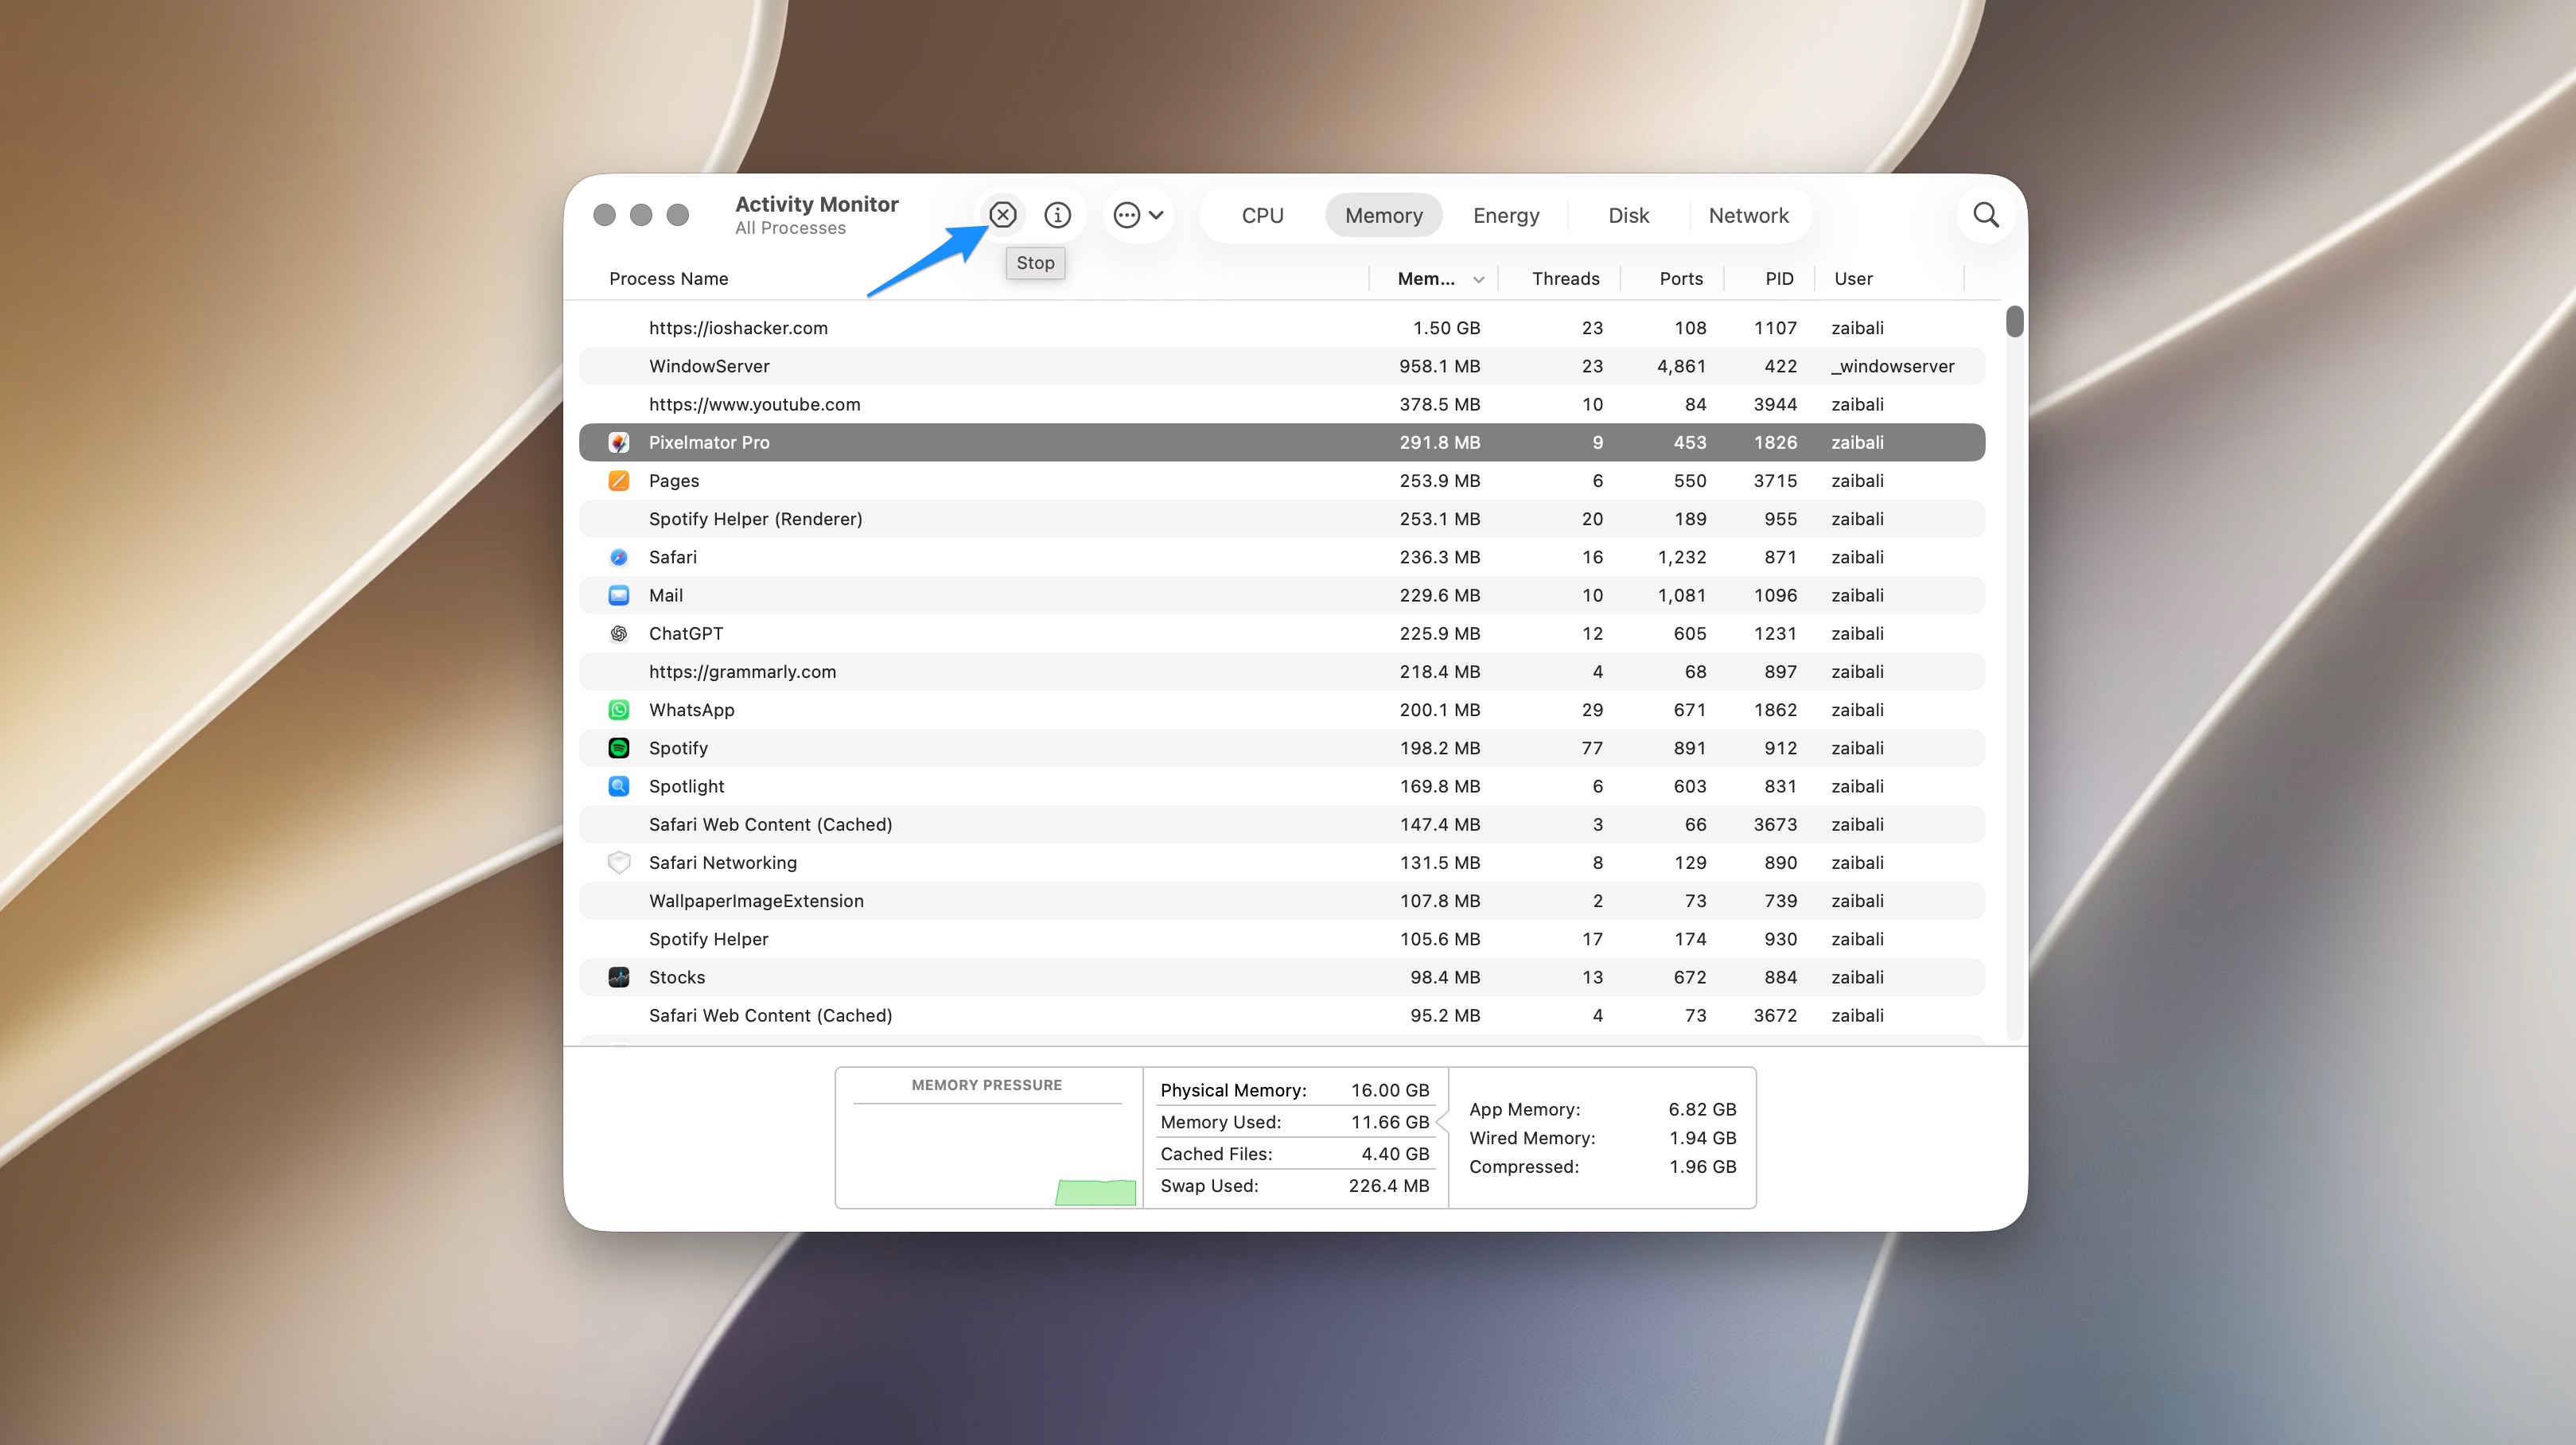Click the Pixelmator Pro PID 1826

click(x=1775, y=442)
